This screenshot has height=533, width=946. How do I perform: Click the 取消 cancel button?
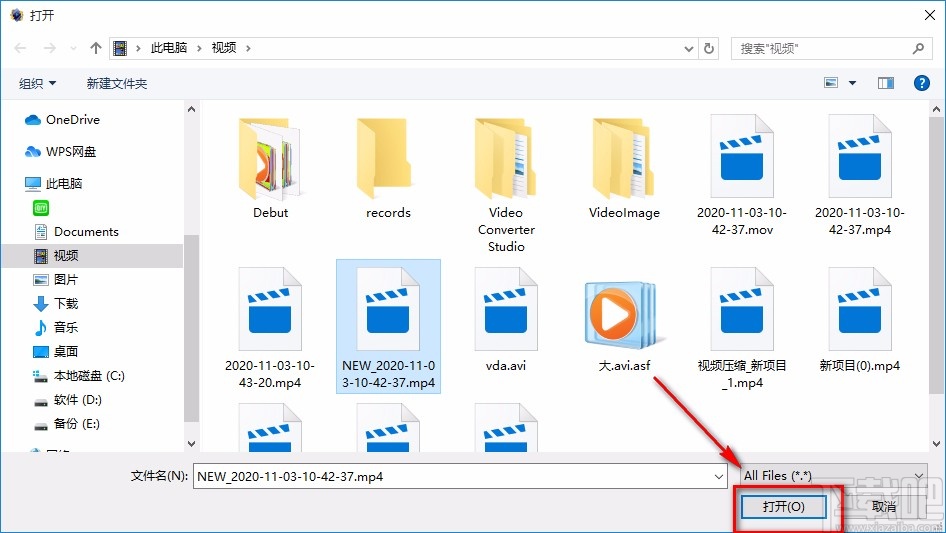(x=883, y=506)
